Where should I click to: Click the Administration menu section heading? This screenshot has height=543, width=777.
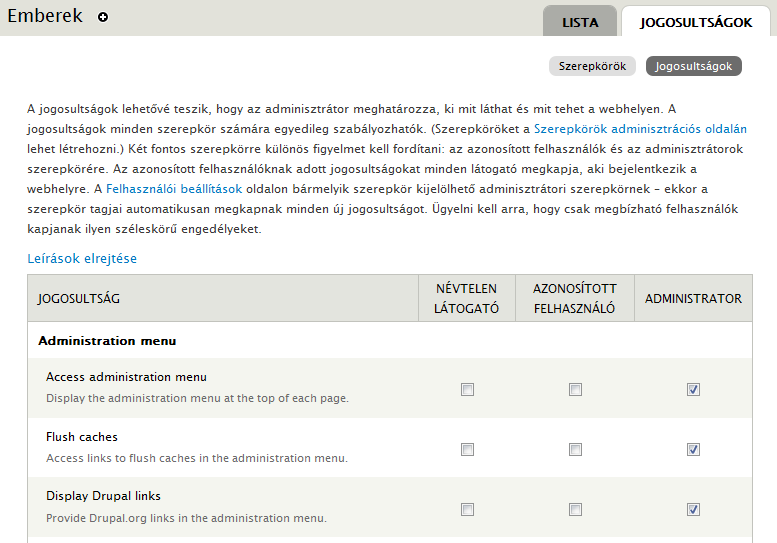[107, 341]
